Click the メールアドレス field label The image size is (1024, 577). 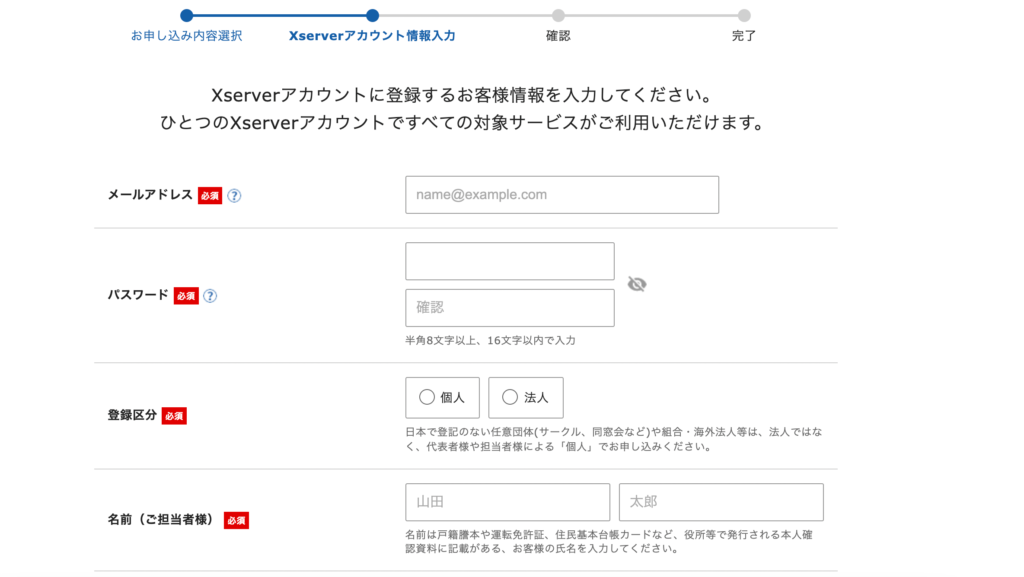[x=150, y=195]
